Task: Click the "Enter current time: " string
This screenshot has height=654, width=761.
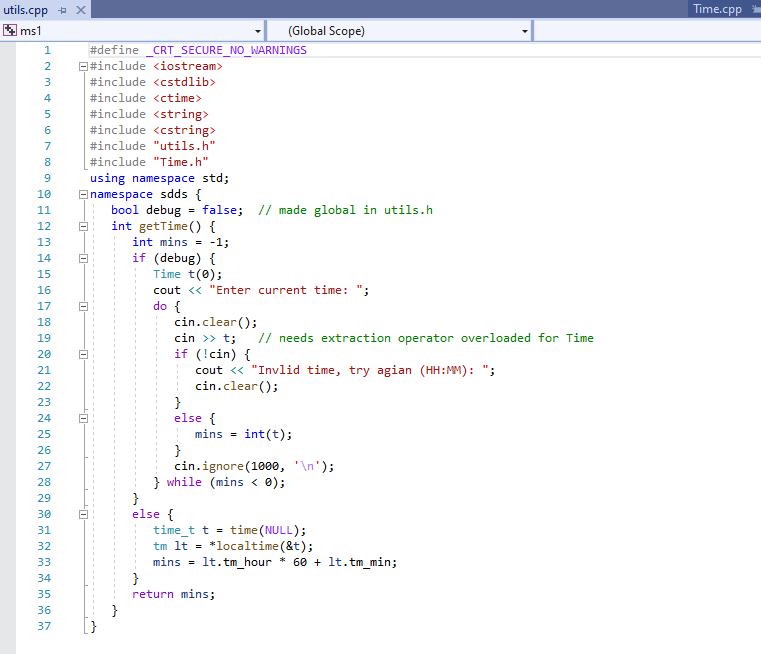Action: [x=285, y=290]
